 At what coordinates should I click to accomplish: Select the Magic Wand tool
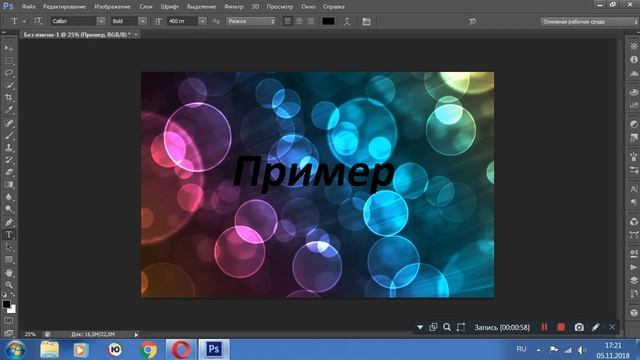[9, 85]
